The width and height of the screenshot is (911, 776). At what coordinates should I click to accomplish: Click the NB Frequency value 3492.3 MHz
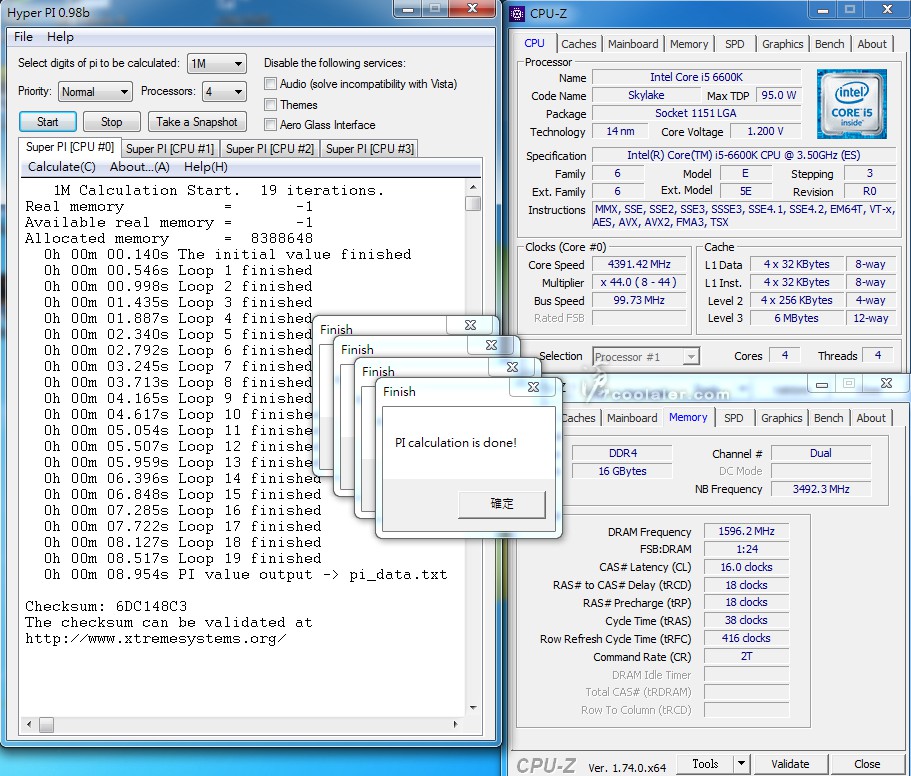[x=821, y=489]
